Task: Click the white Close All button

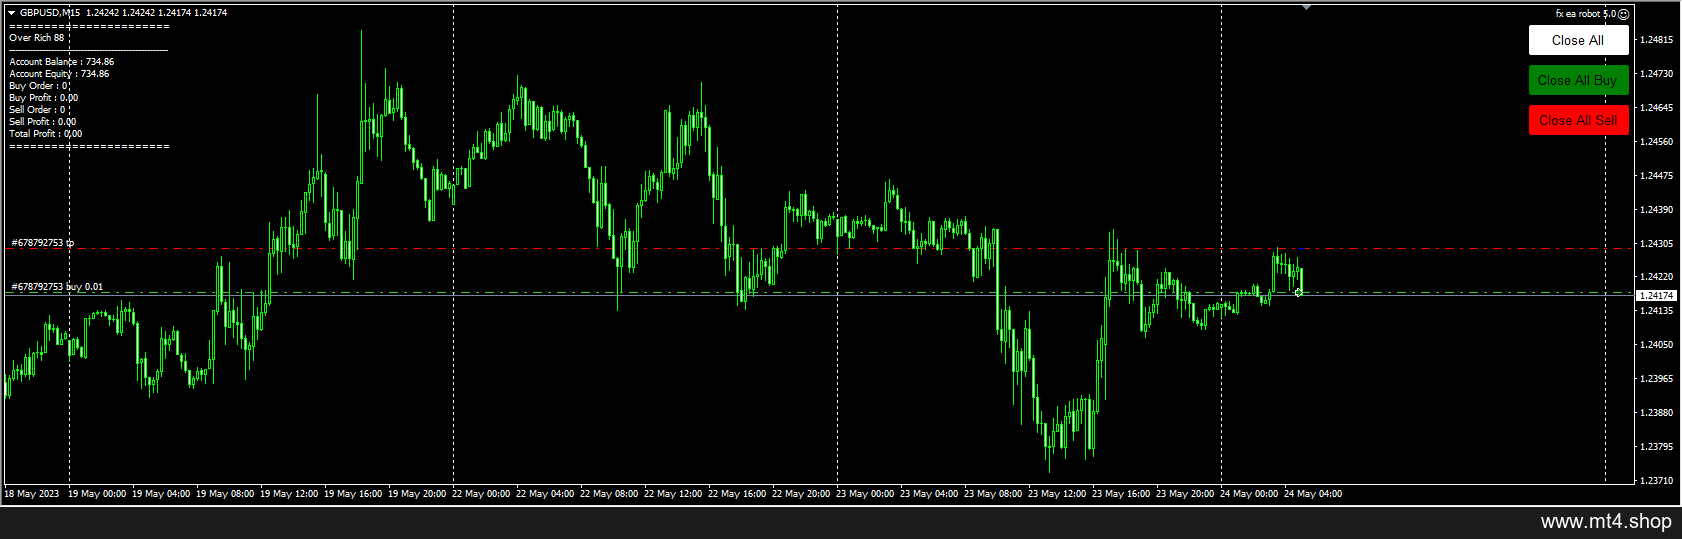Action: [x=1578, y=40]
